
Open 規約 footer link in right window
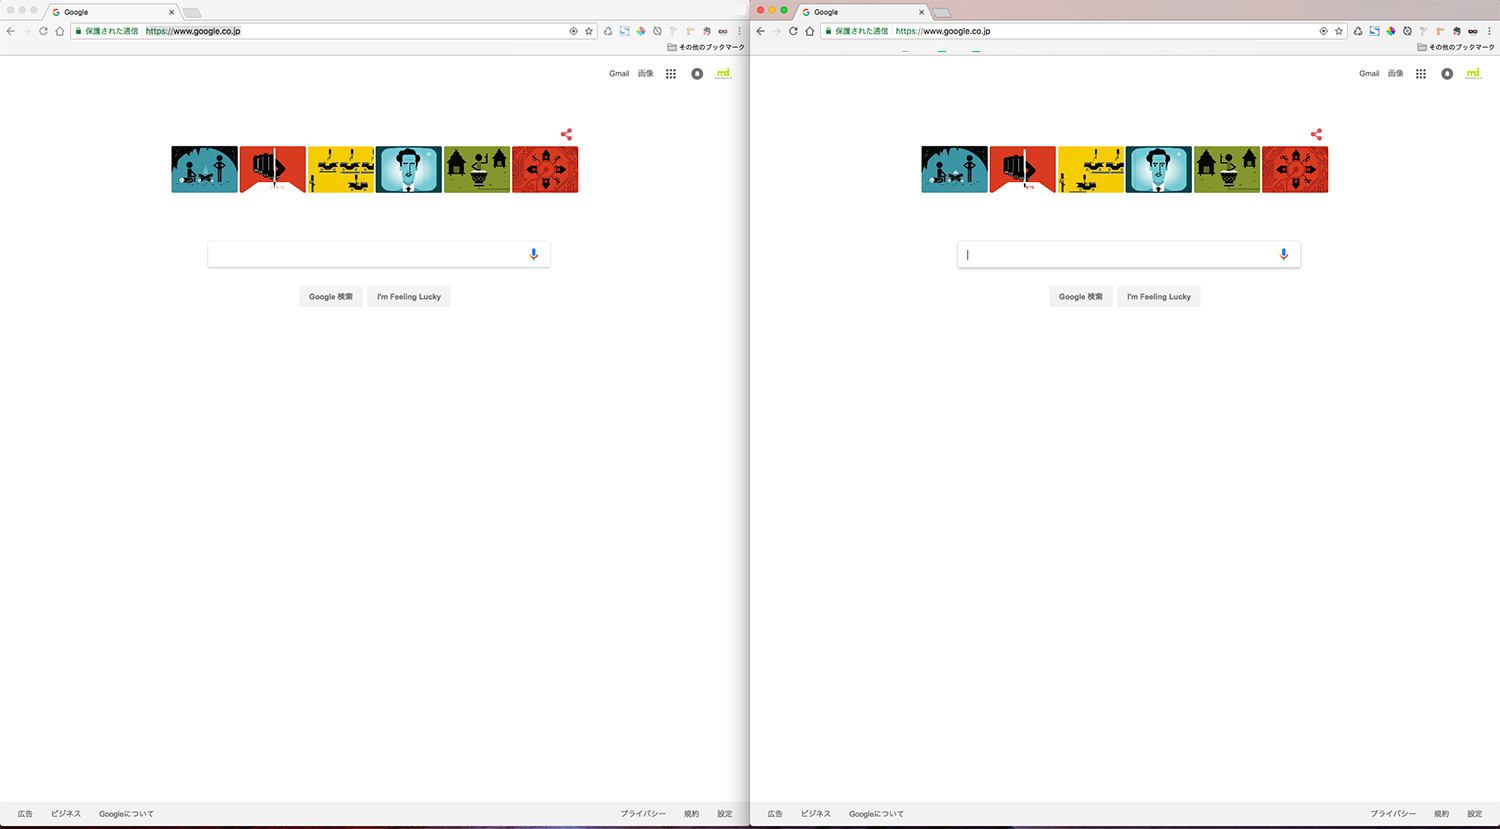coord(1442,814)
